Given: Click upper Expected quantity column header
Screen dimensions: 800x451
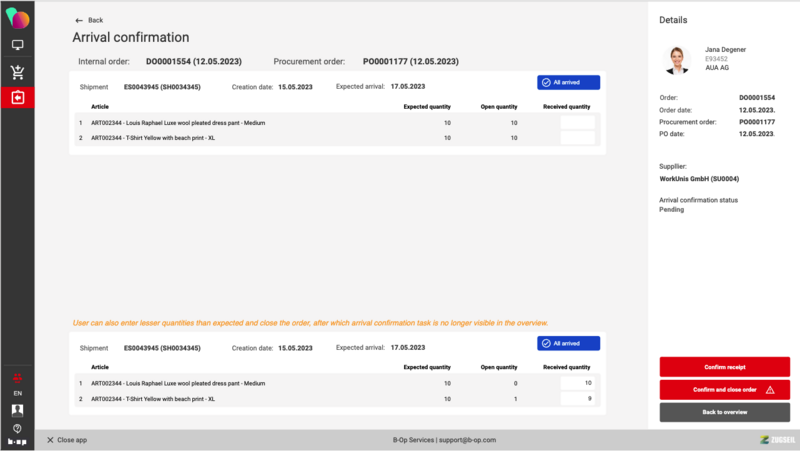Looking at the screenshot, I should coord(427,107).
